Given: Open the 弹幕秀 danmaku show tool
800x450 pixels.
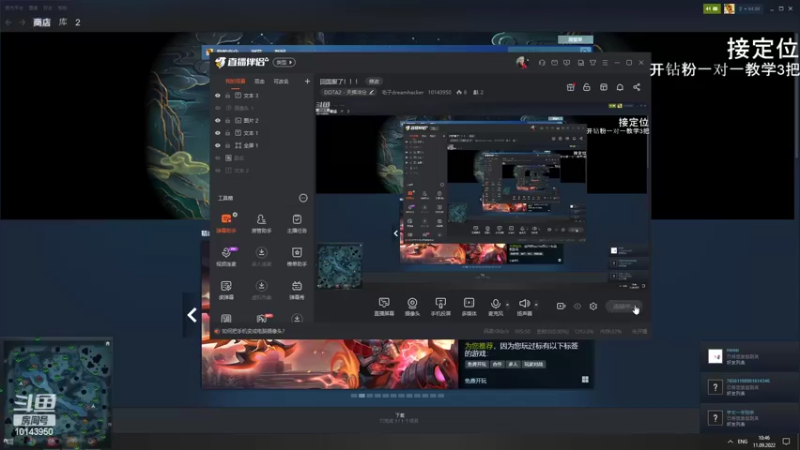Looking at the screenshot, I should point(296,289).
